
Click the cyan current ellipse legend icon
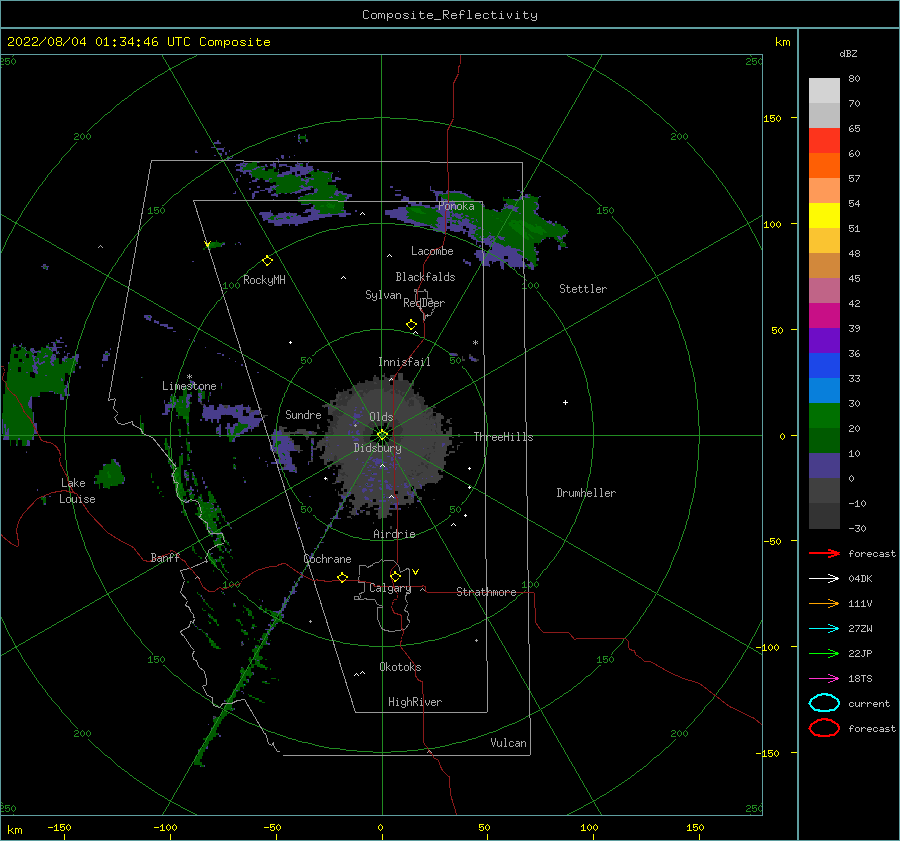(x=824, y=703)
